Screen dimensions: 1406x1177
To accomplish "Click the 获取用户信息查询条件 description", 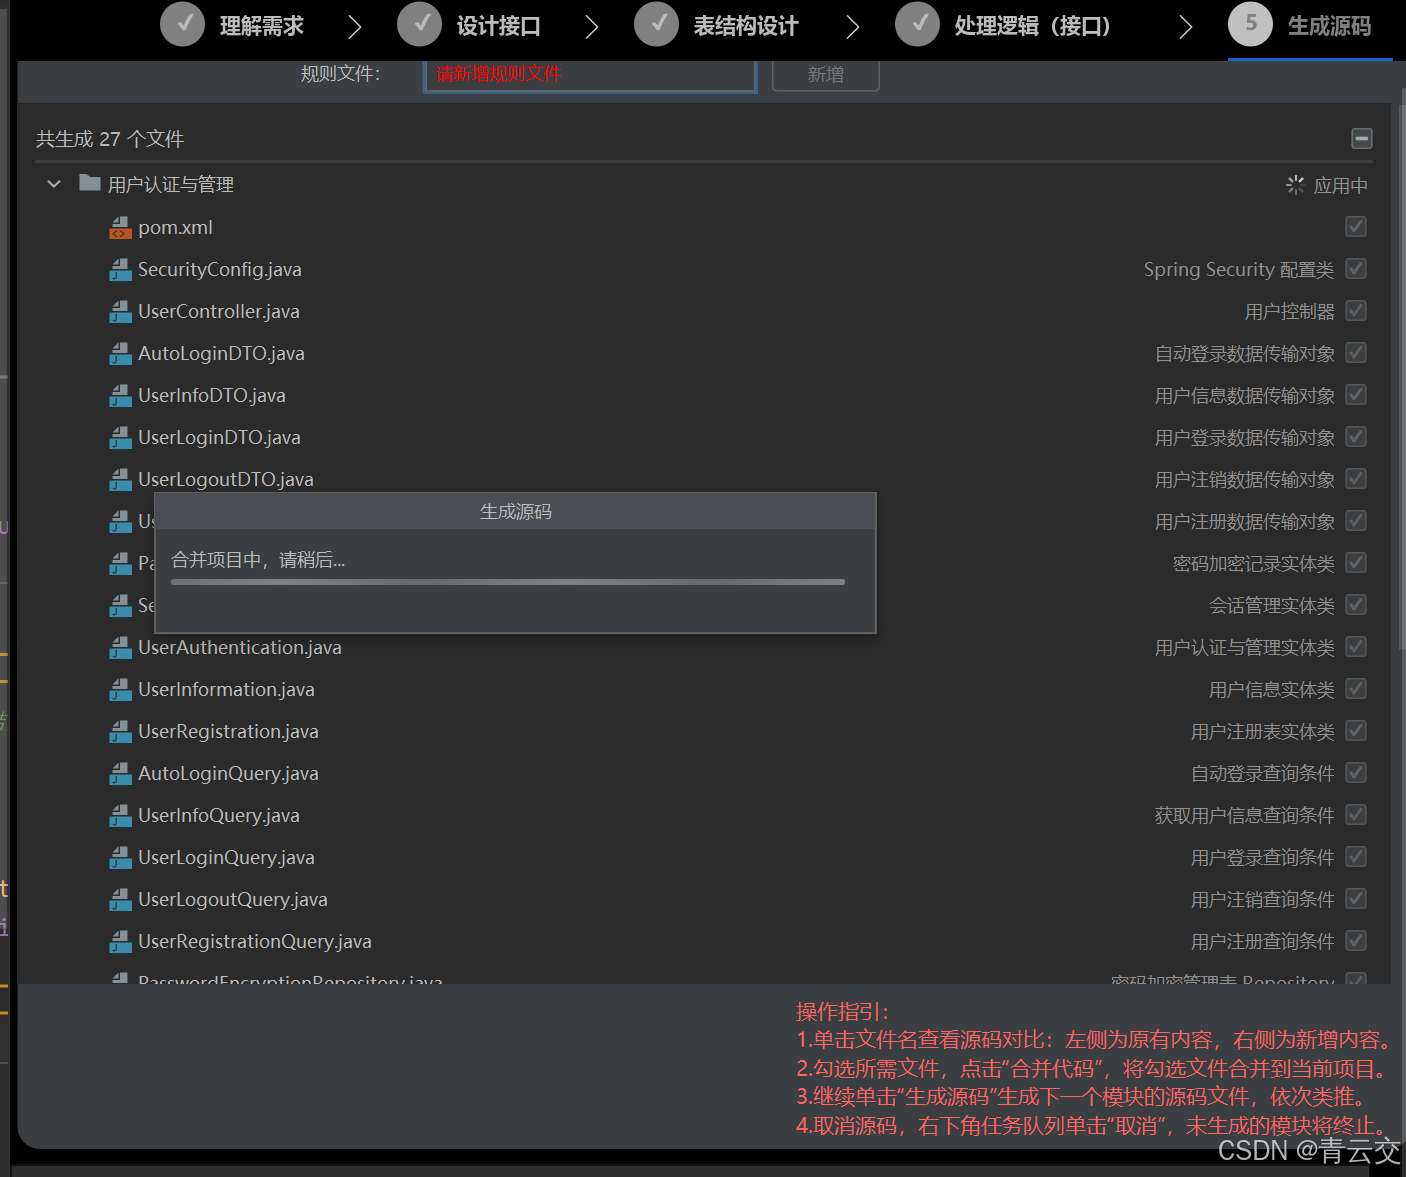I will point(1244,816).
